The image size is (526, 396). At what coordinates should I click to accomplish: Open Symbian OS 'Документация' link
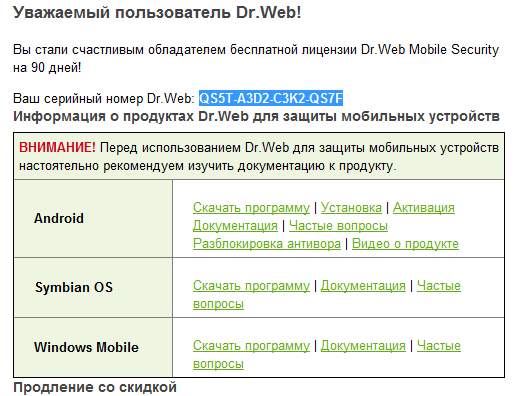363,286
